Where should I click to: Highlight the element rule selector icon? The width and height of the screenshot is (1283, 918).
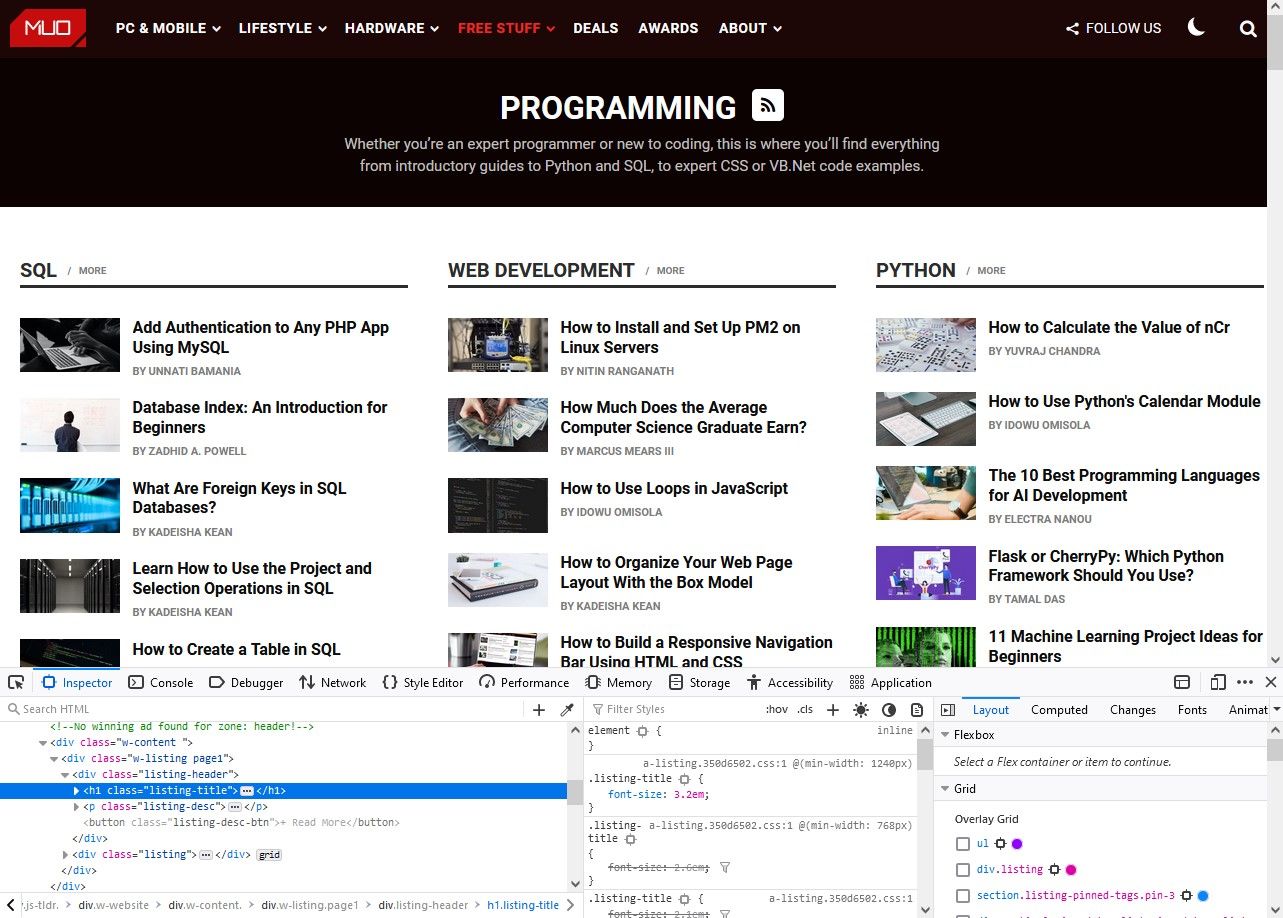pos(642,731)
